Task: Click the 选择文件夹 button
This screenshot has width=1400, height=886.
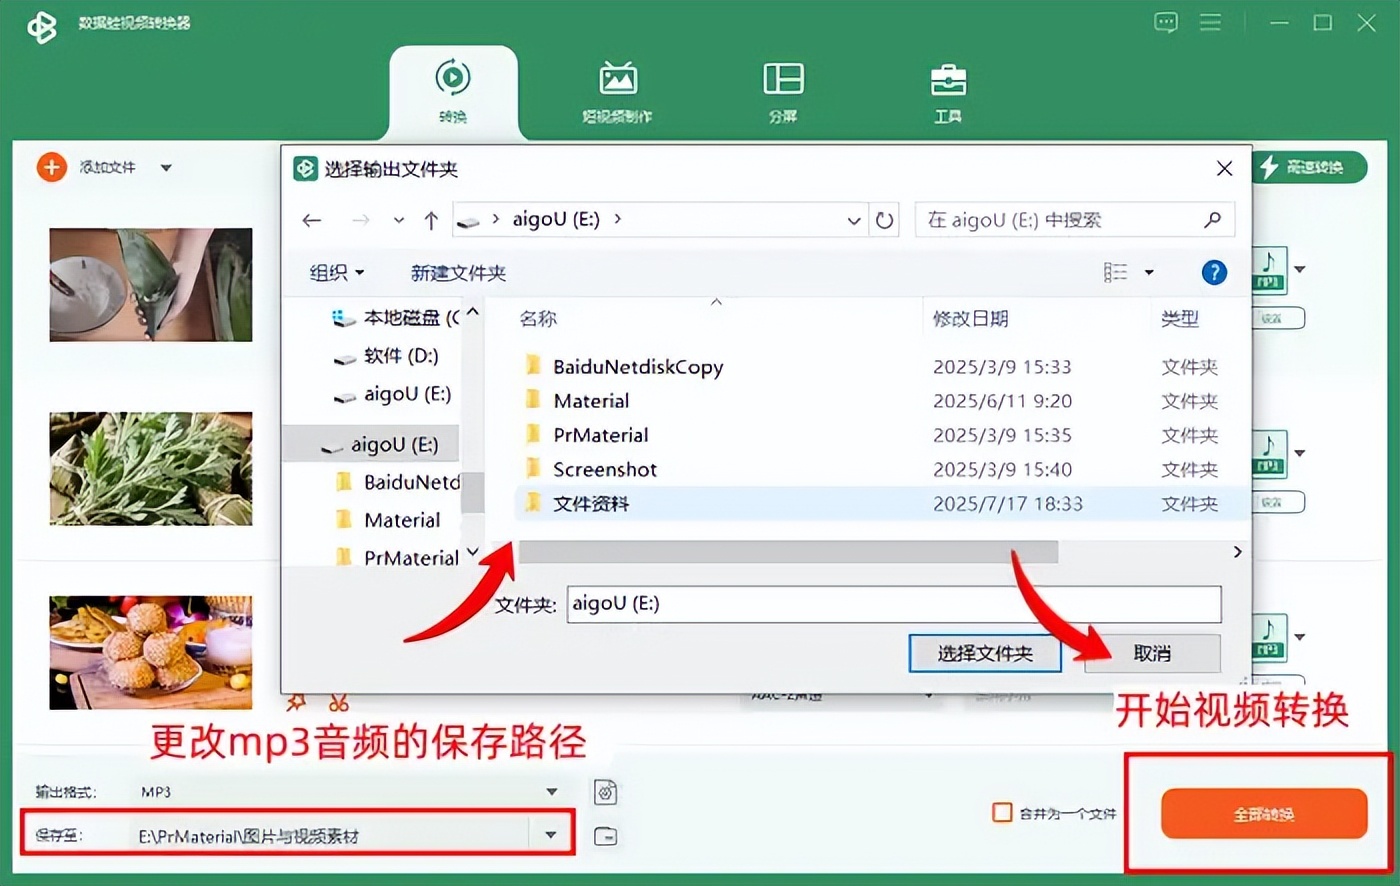Action: [x=984, y=654]
